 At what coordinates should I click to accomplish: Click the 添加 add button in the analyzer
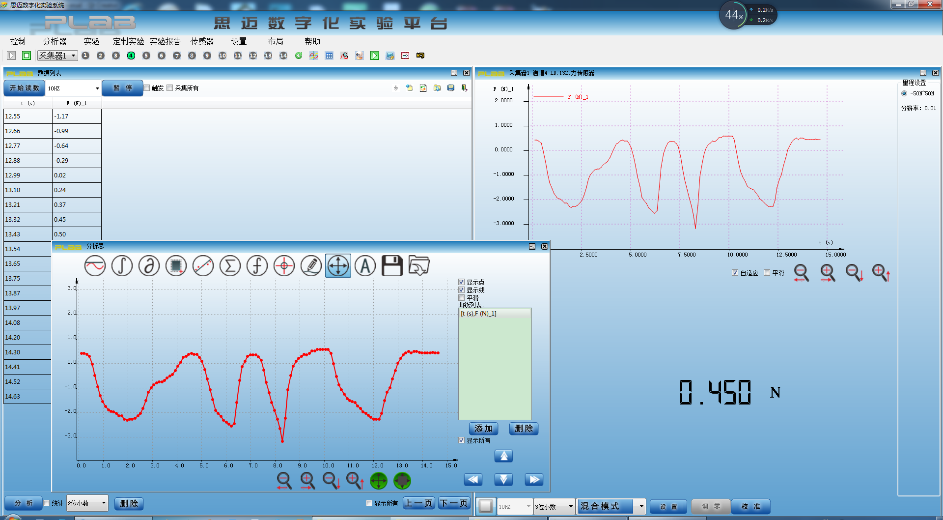483,428
